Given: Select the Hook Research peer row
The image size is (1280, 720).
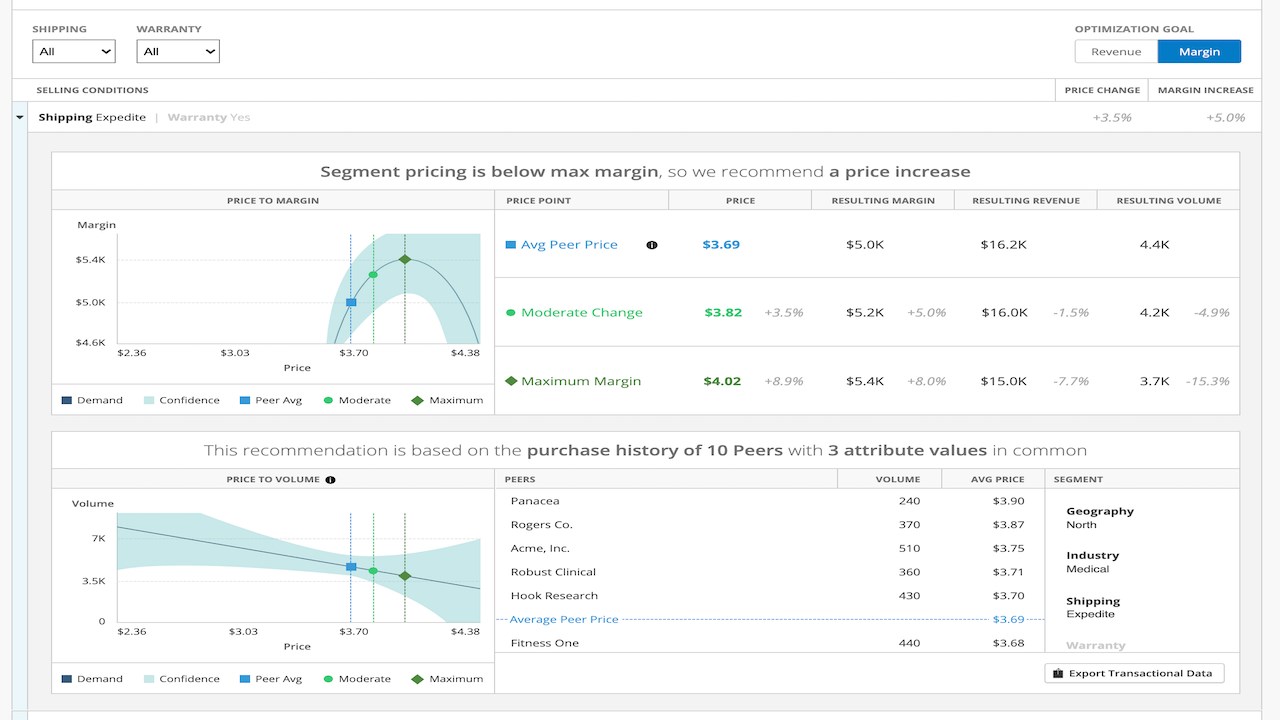Looking at the screenshot, I should point(769,596).
